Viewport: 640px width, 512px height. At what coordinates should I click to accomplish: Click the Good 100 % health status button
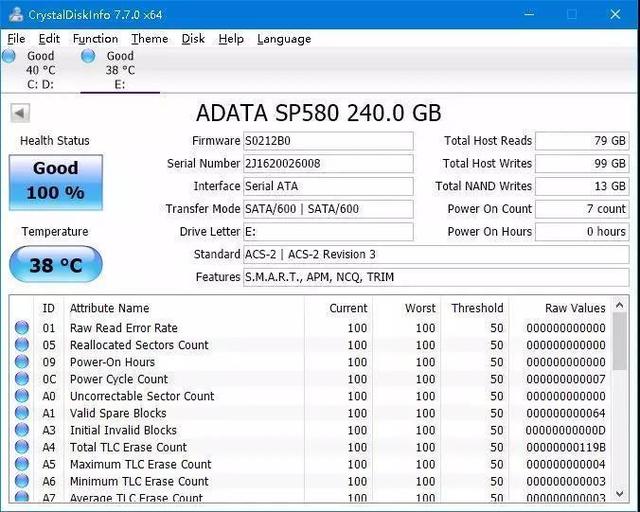56,182
